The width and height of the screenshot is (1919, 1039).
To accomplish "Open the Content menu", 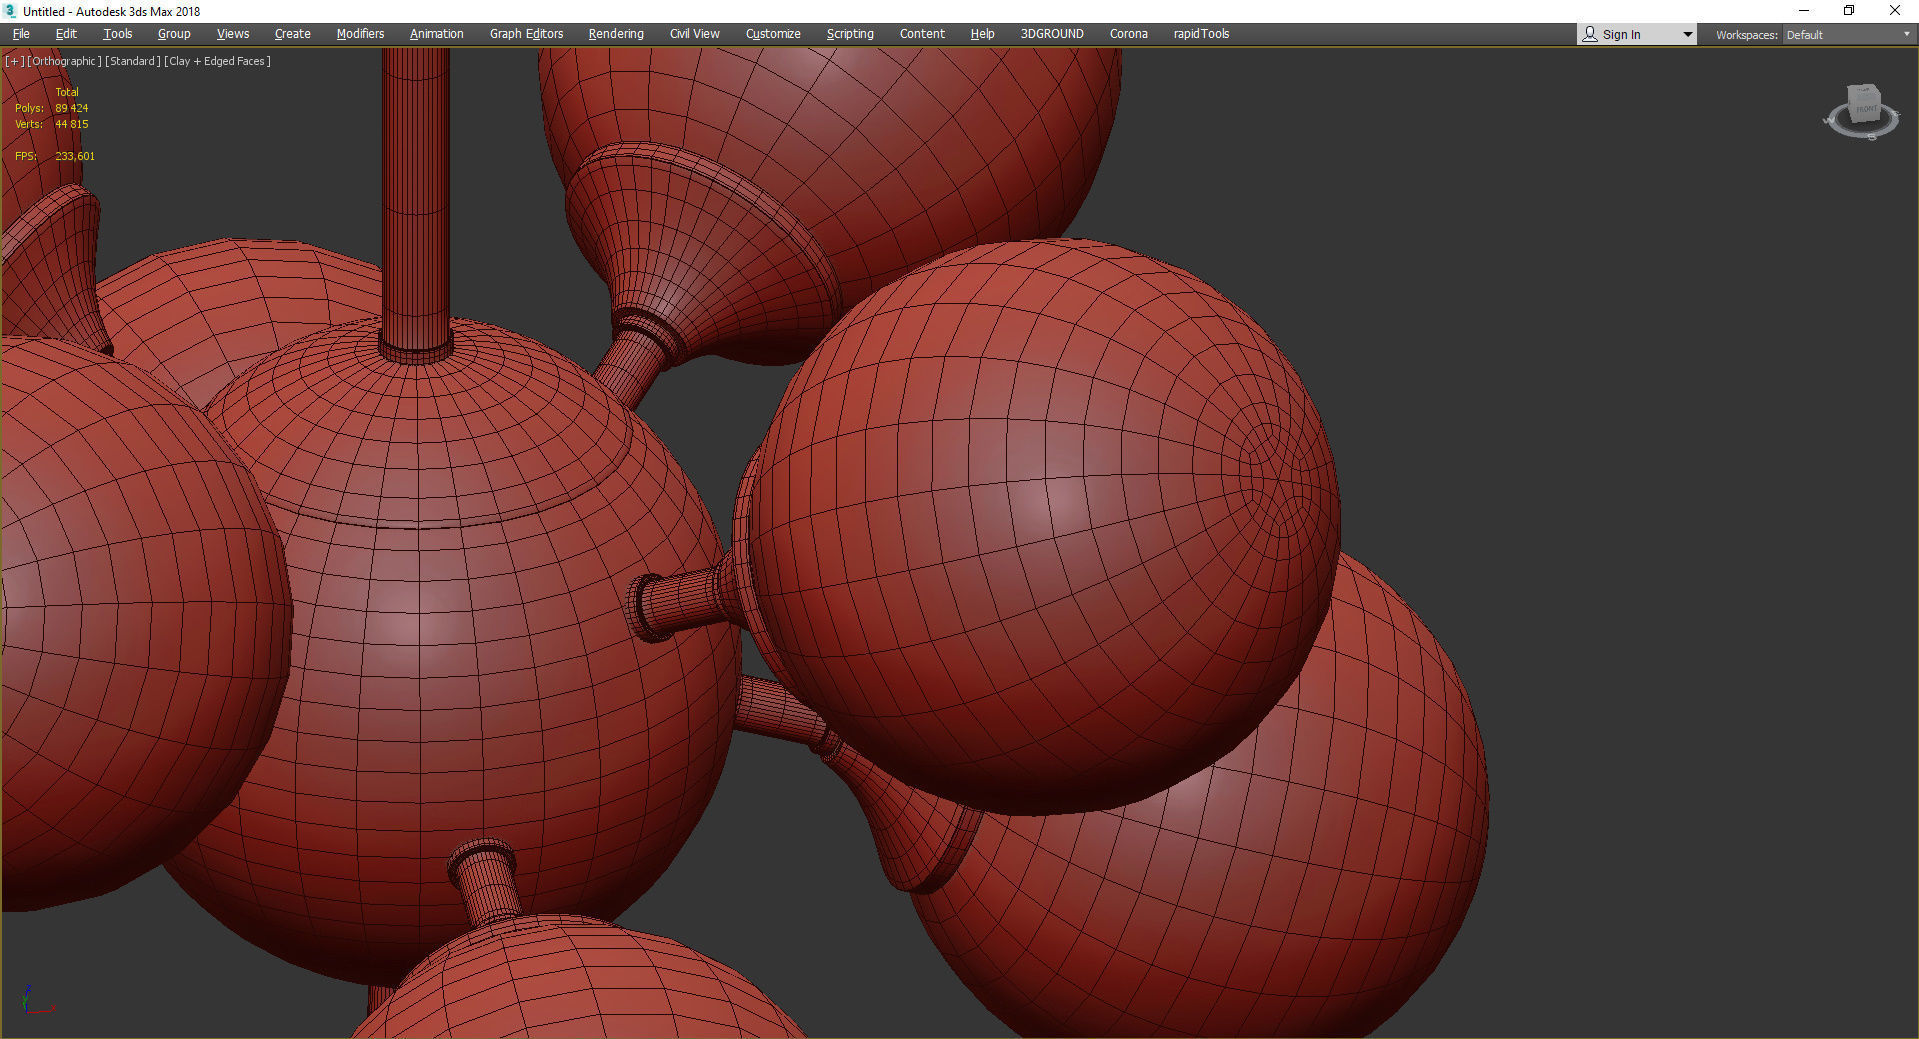I will point(922,34).
